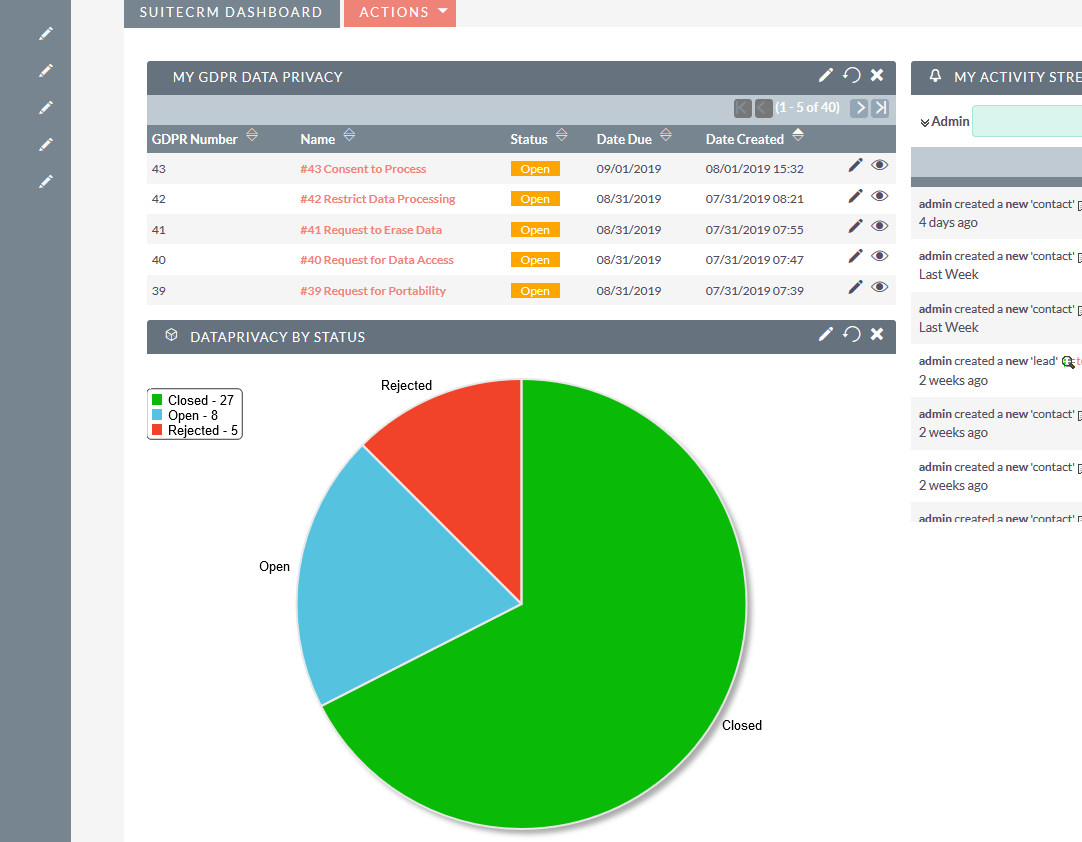The image size is (1082, 842).
Task: Click the fifth sidebar pencil icon
Action: point(46,182)
